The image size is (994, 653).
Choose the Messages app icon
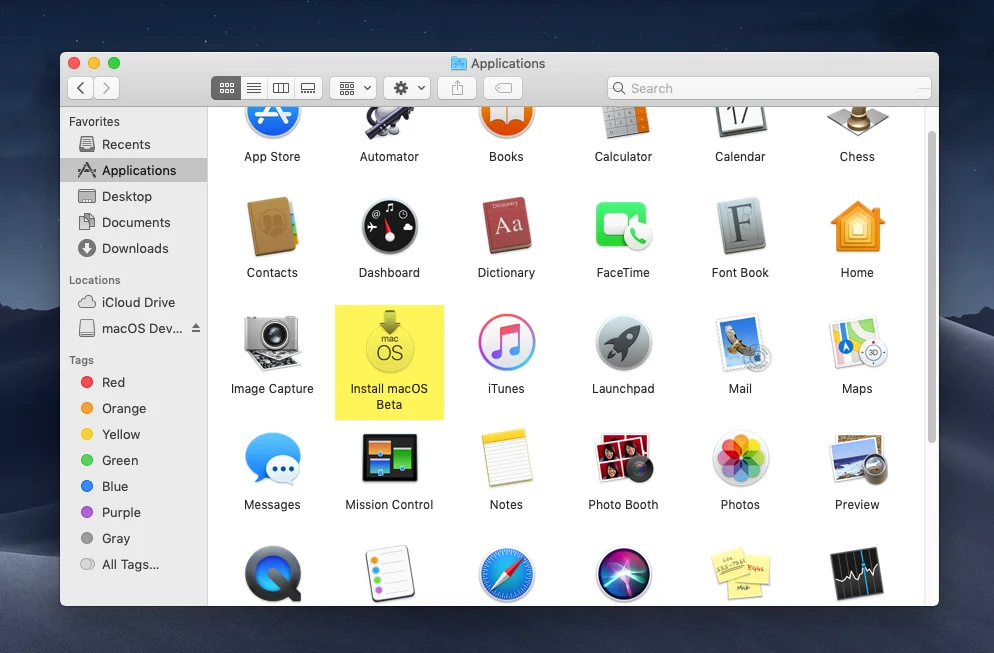273,459
